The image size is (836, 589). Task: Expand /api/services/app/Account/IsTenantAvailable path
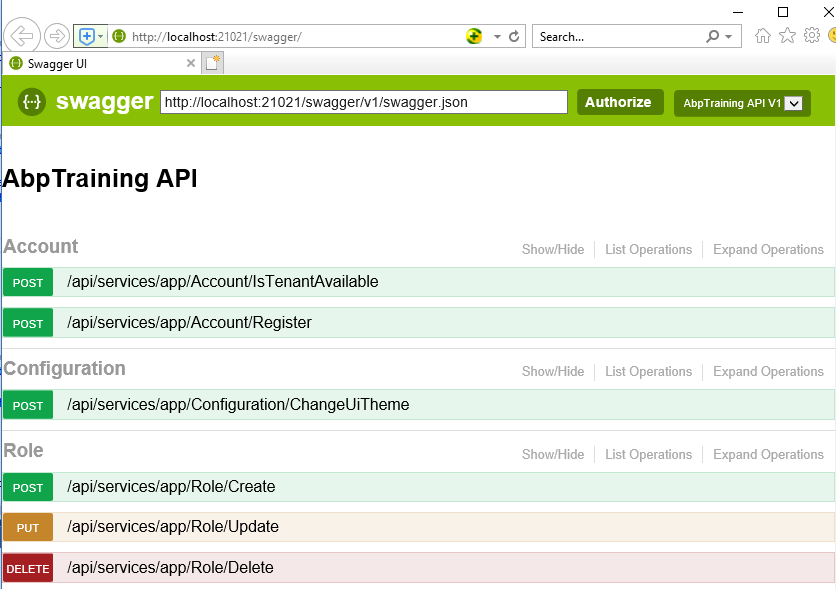[x=222, y=281]
